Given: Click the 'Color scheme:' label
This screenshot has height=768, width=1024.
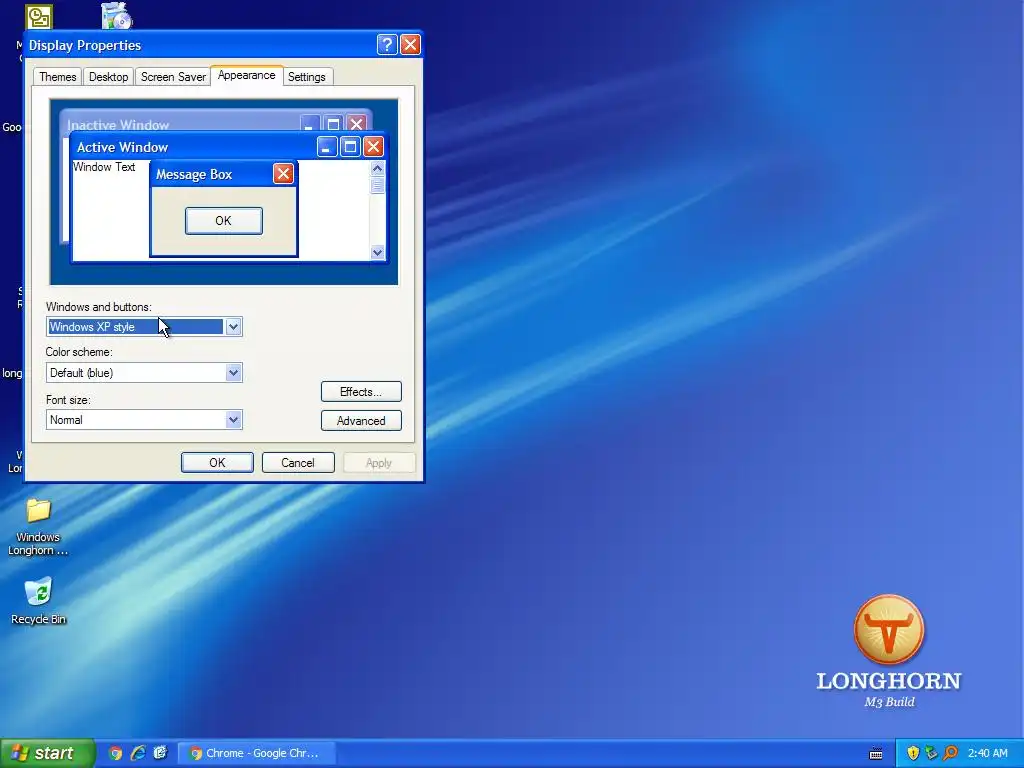Looking at the screenshot, I should [x=79, y=352].
